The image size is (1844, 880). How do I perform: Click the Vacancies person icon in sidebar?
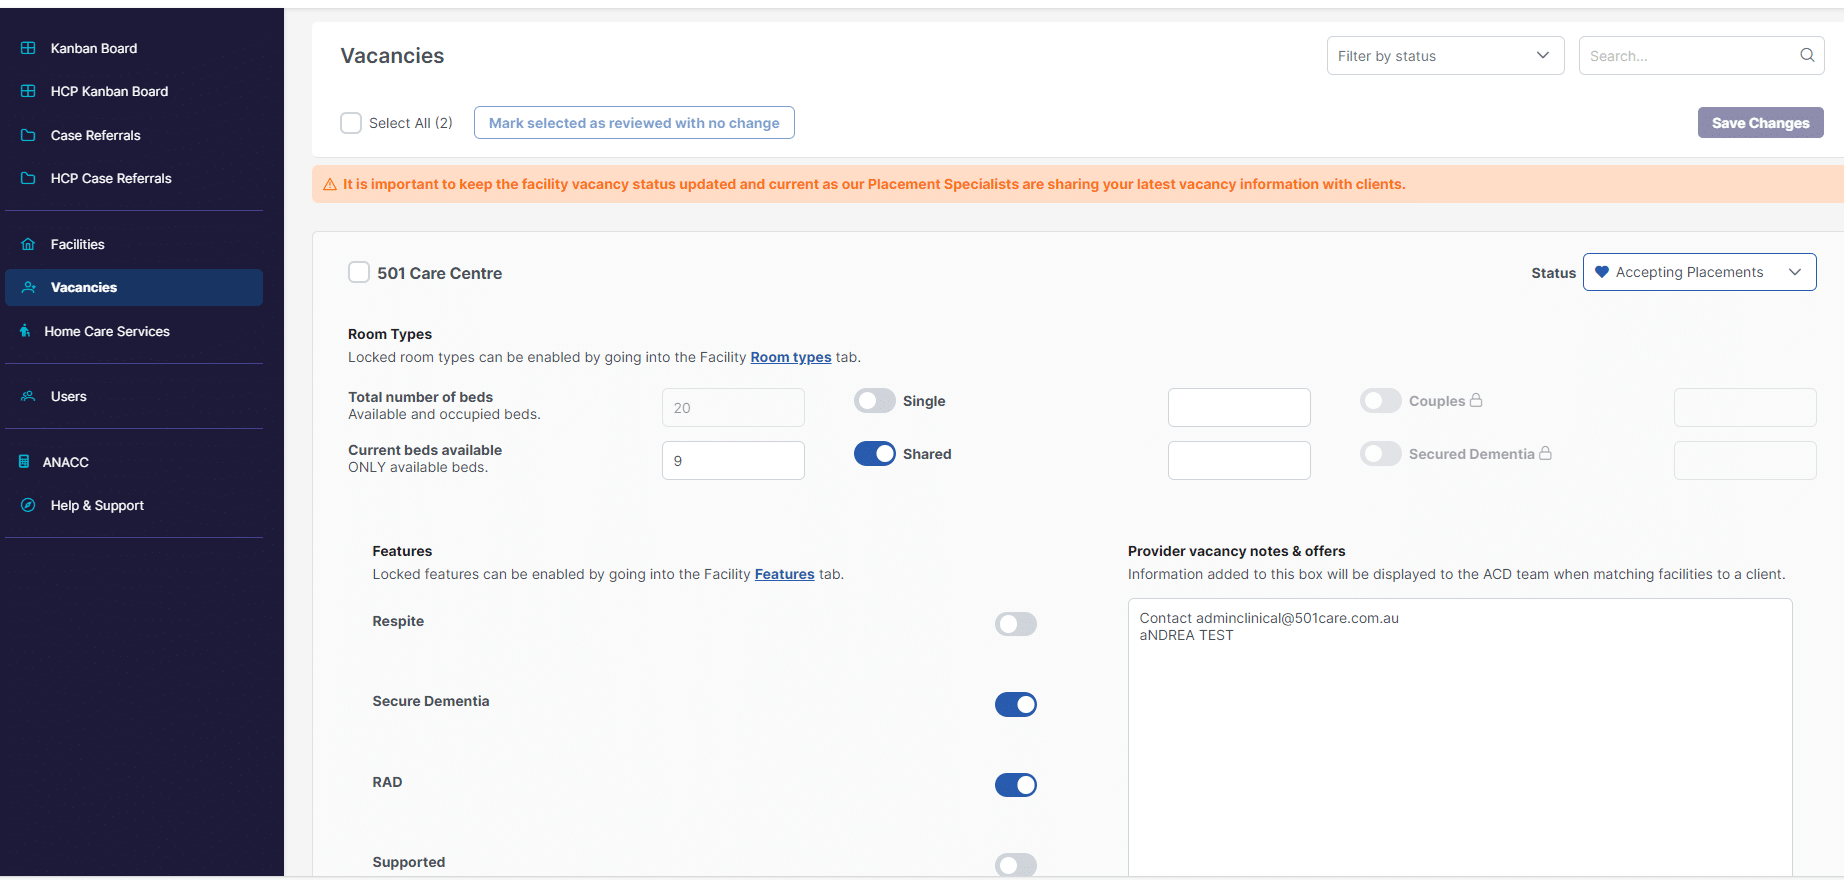(28, 287)
